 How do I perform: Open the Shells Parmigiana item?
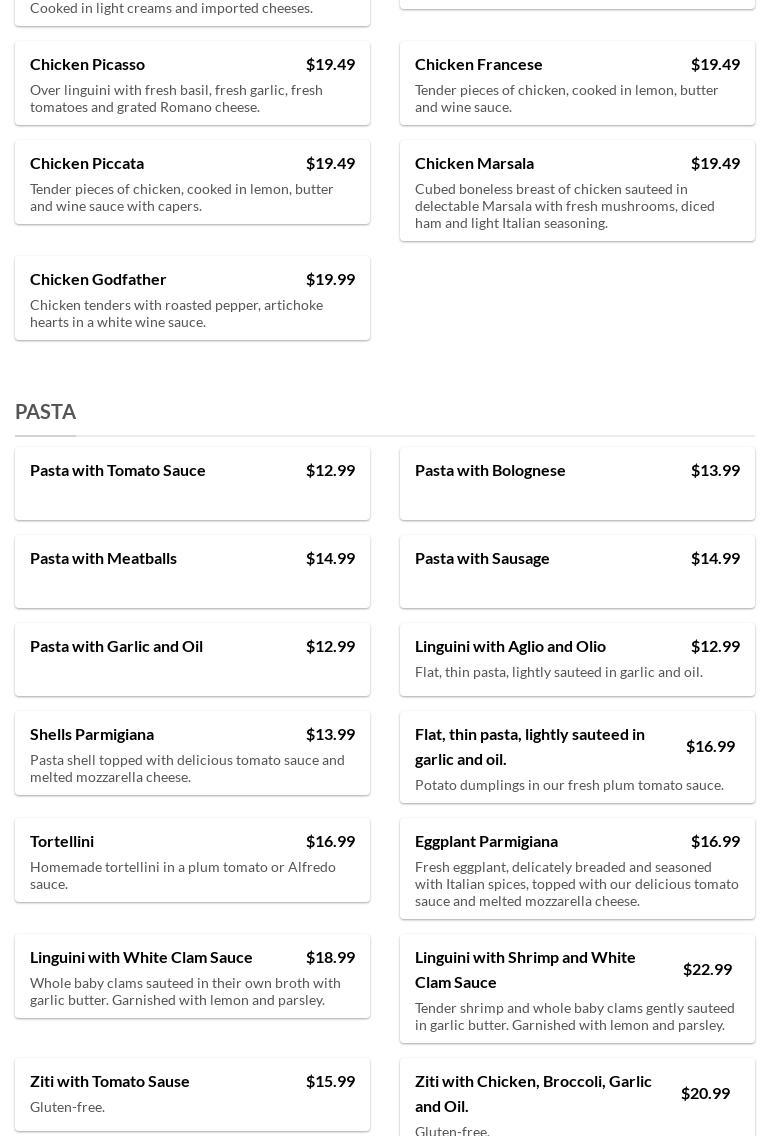click(x=192, y=753)
